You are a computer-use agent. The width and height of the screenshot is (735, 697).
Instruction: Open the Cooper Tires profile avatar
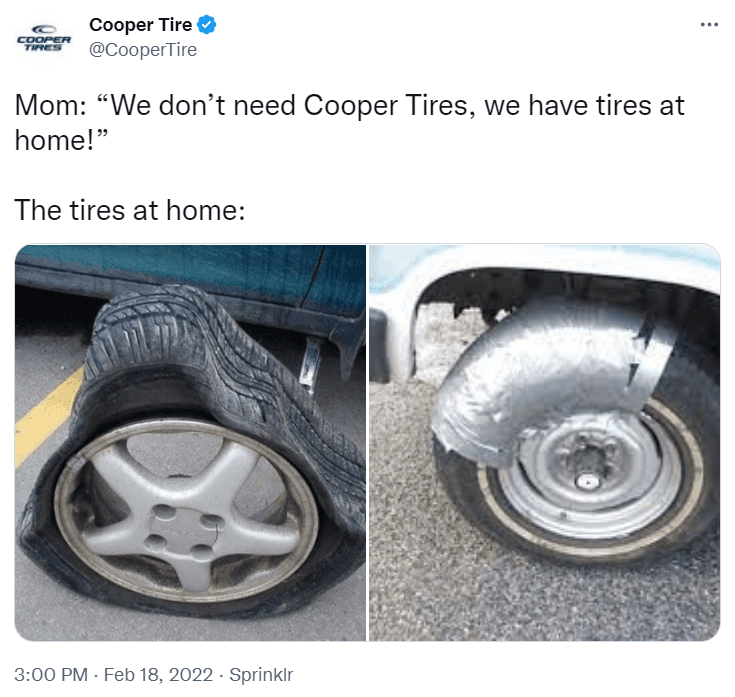tap(44, 37)
